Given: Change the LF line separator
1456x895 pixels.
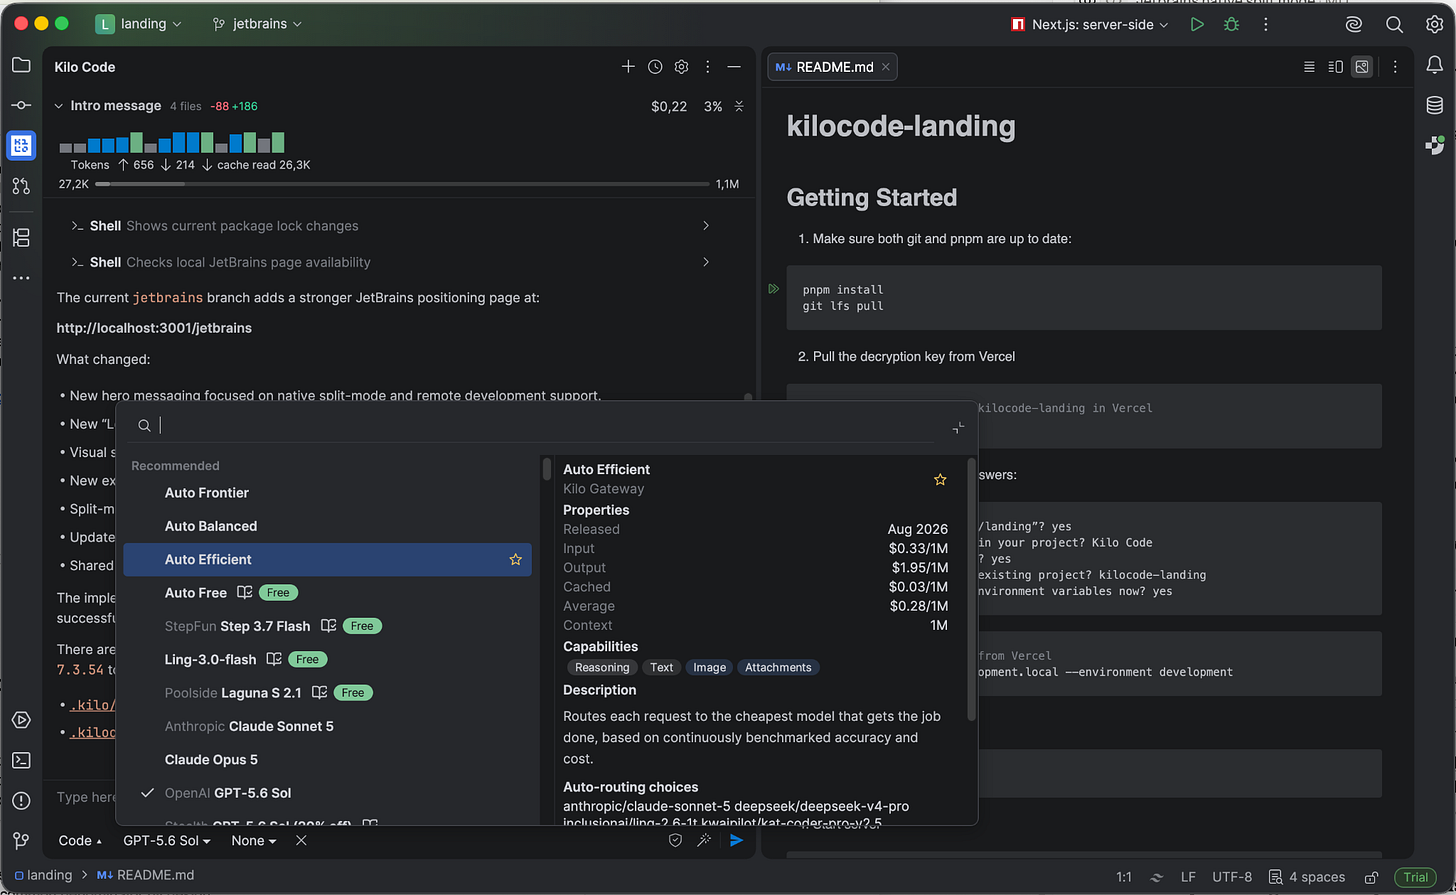Looking at the screenshot, I should click(x=1188, y=877).
